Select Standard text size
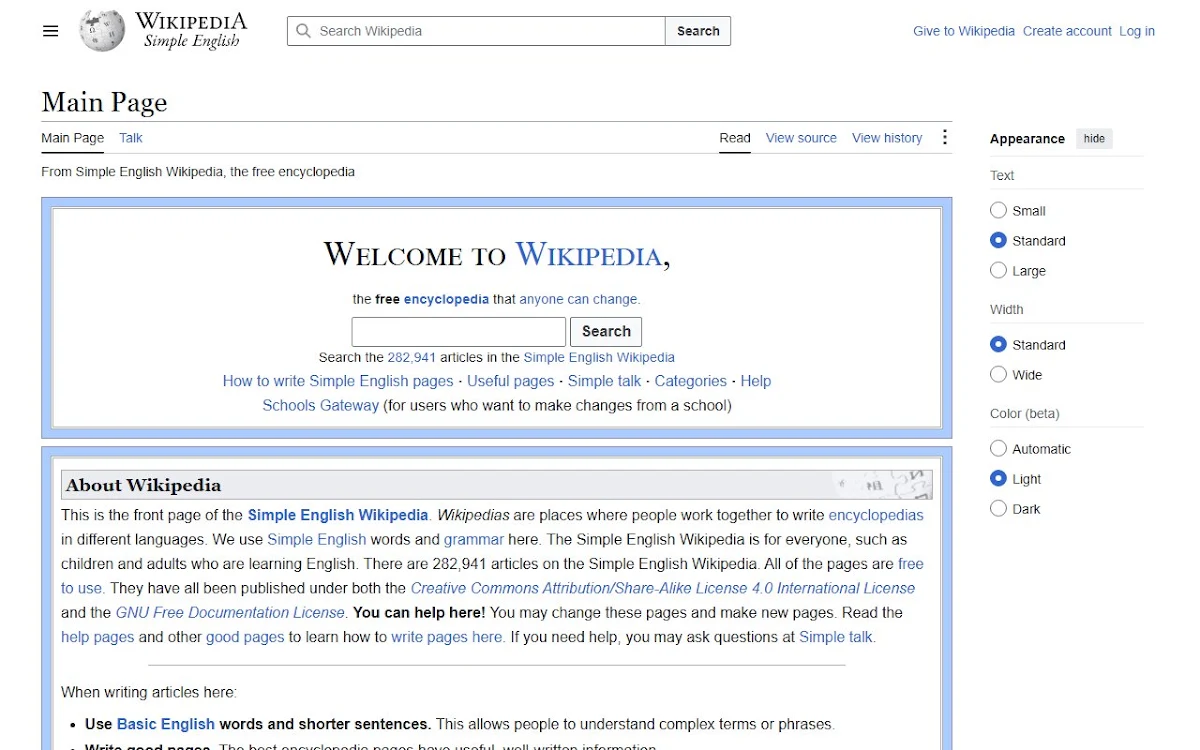This screenshot has width=1200, height=750. coord(998,240)
